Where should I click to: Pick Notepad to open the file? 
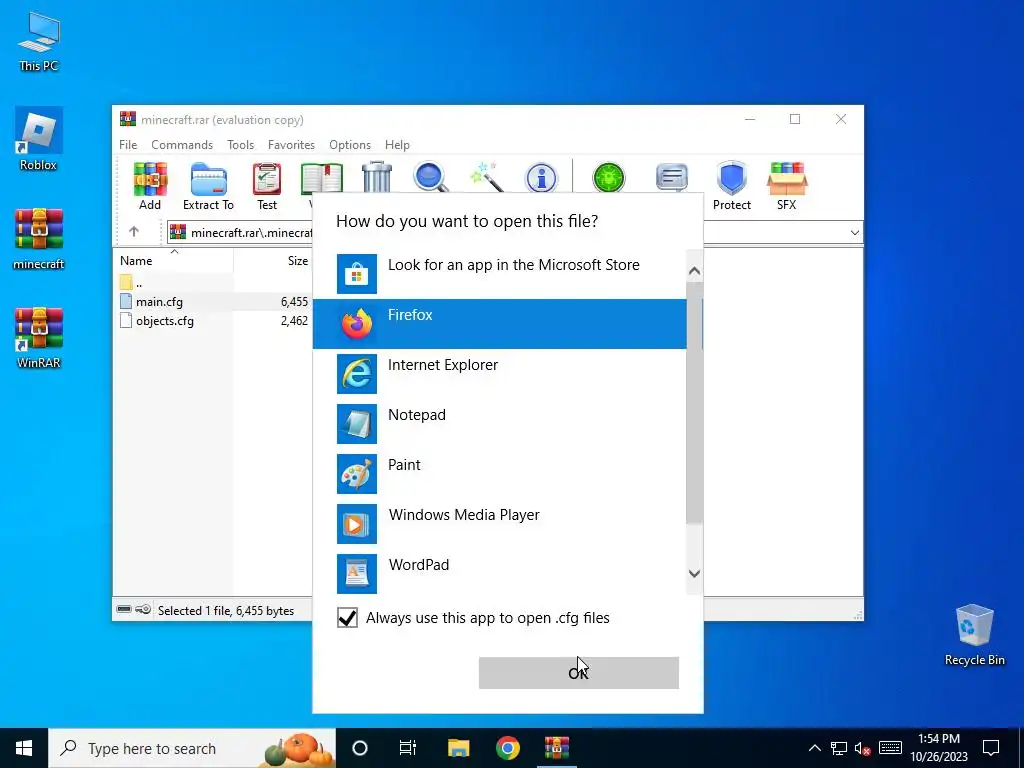tap(500, 424)
